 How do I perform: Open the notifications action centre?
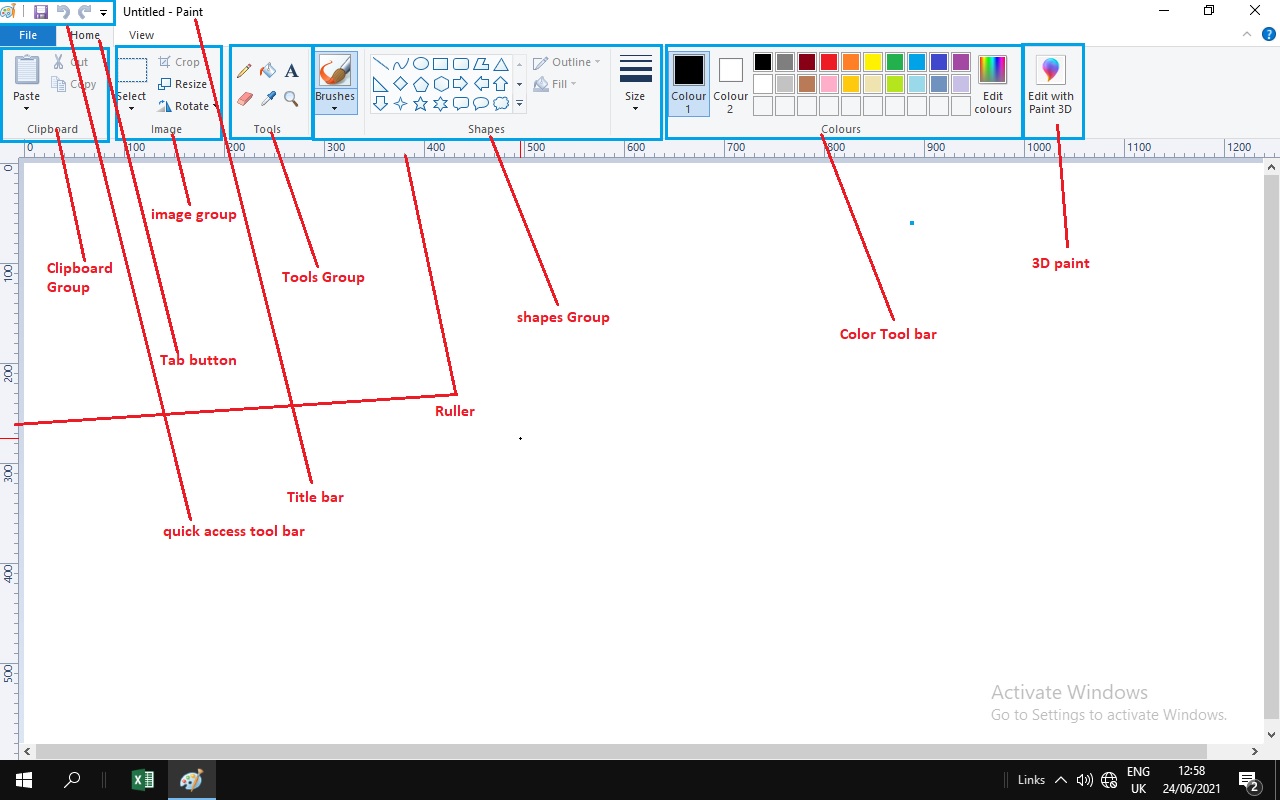pyautogui.click(x=1248, y=780)
